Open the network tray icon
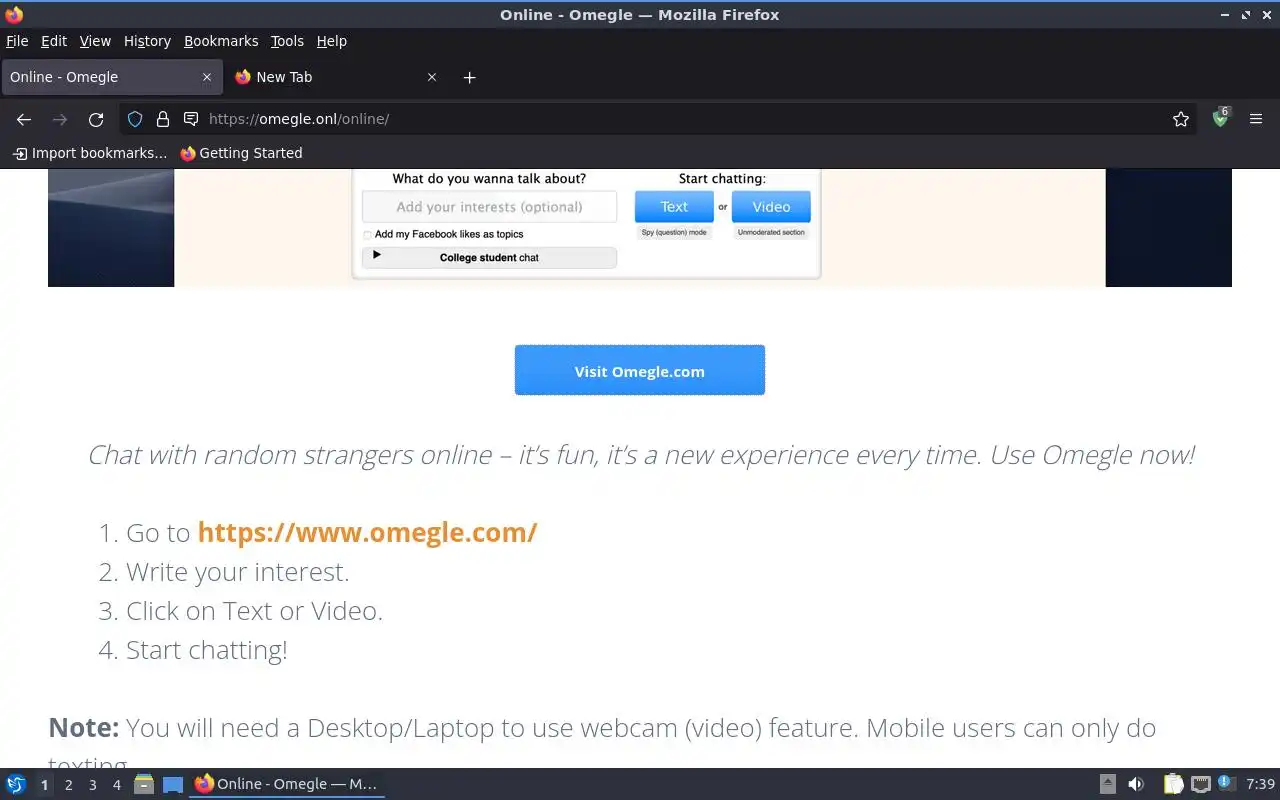Image resolution: width=1280 pixels, height=800 pixels. (1201, 784)
